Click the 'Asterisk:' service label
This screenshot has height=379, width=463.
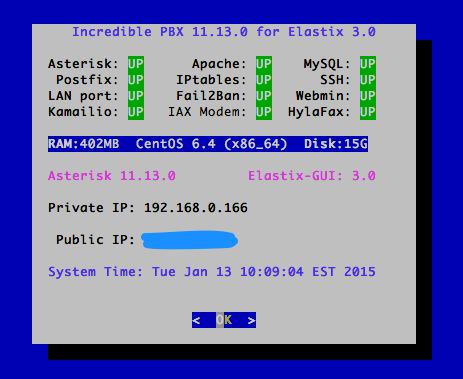point(83,64)
